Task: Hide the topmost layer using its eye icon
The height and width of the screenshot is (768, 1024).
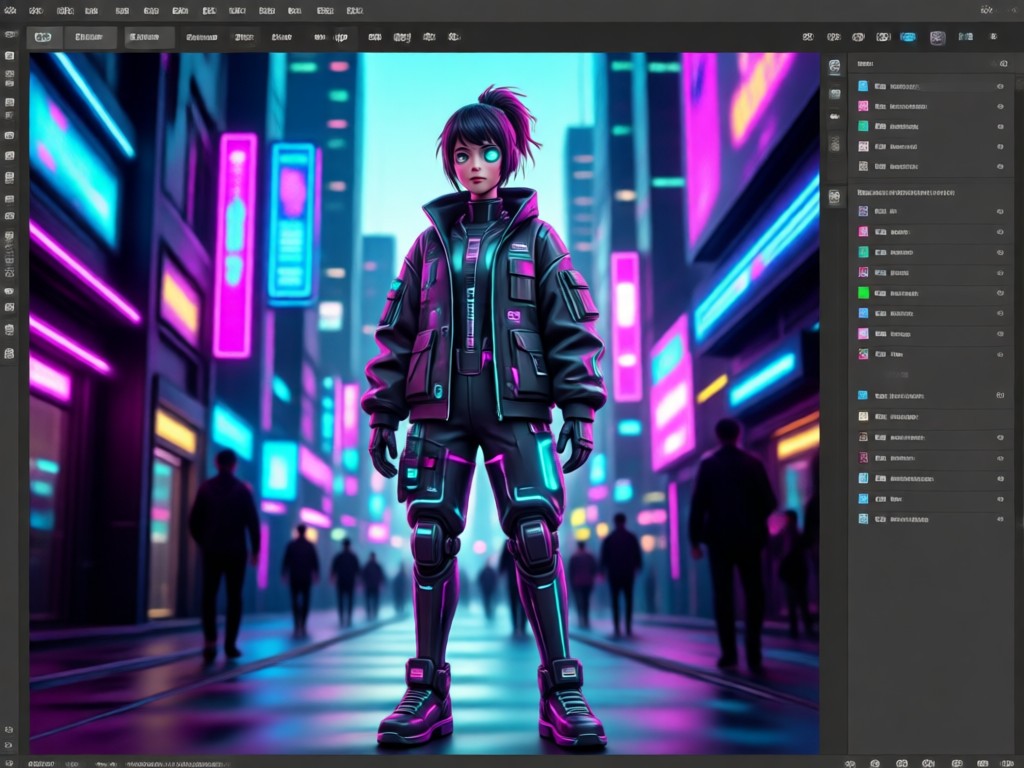Action: coord(1000,86)
